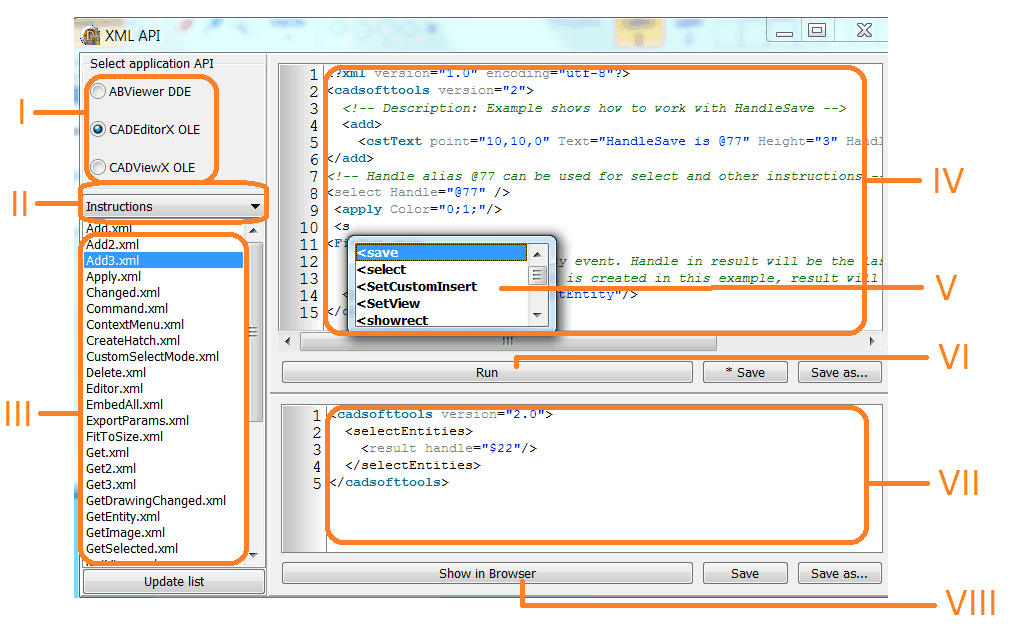The width and height of the screenshot is (1013, 635).
Task: Choose <save in the autocomplete popup
Action: point(441,253)
